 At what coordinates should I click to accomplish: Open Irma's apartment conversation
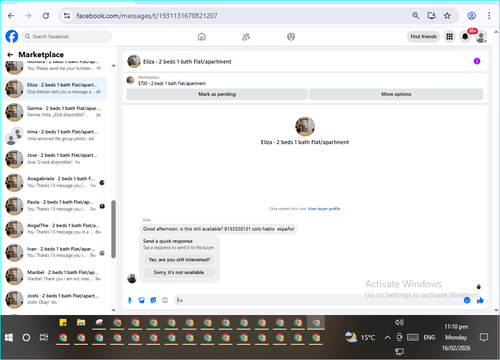pyautogui.click(x=55, y=135)
